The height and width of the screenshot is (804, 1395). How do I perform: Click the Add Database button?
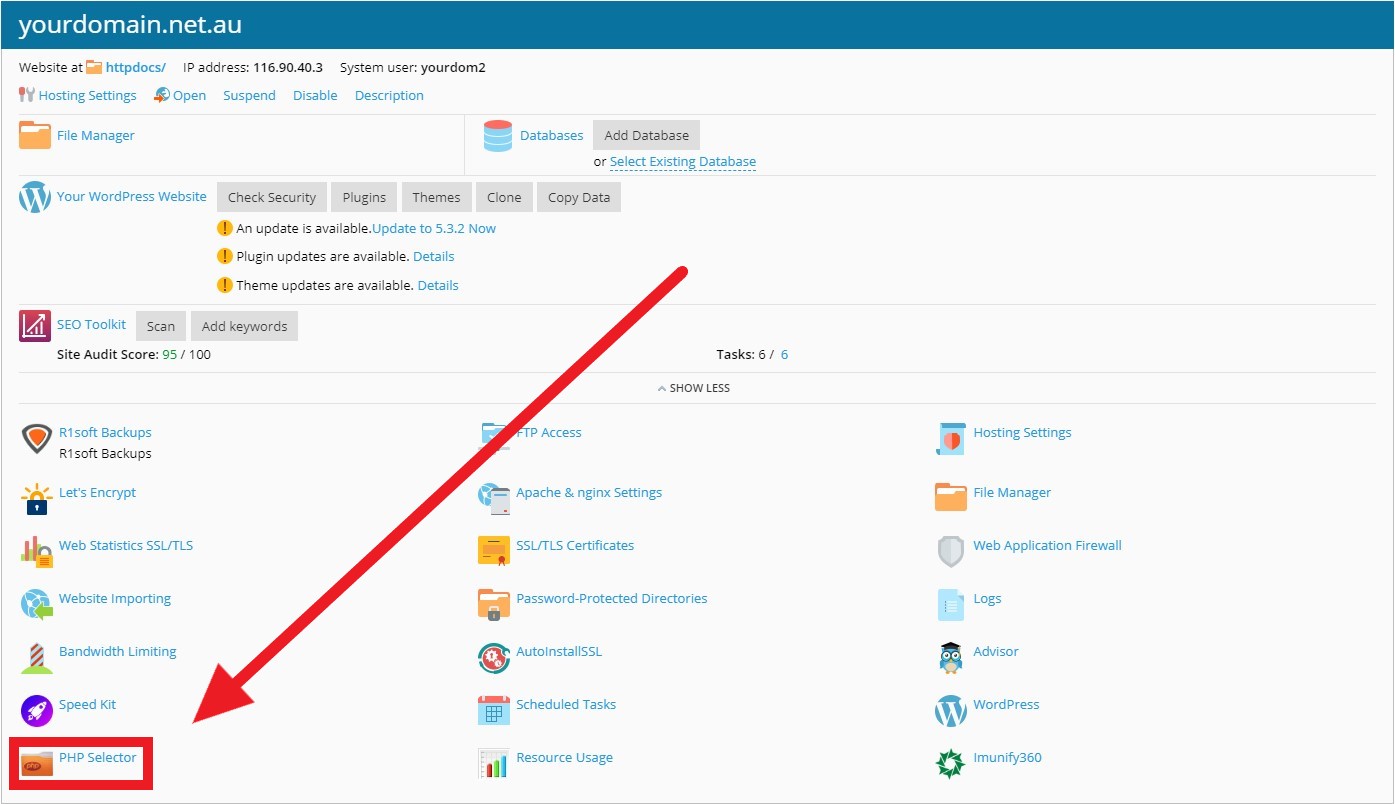[646, 135]
